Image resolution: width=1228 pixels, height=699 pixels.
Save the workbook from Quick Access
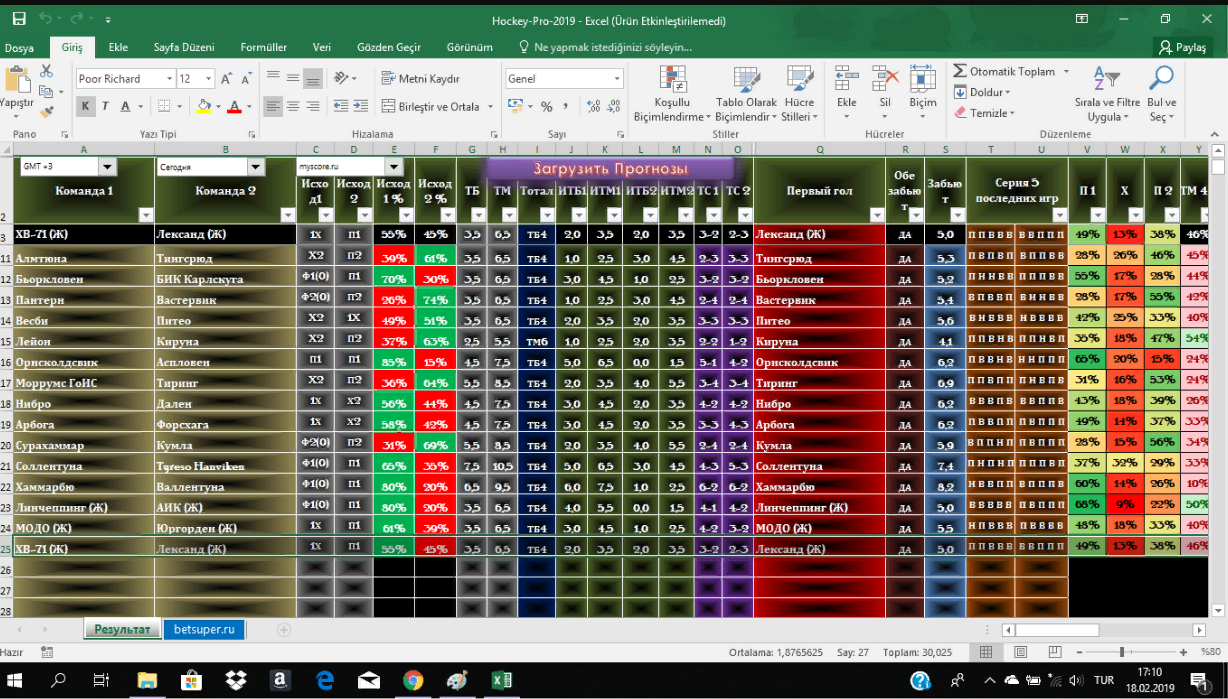[17, 20]
